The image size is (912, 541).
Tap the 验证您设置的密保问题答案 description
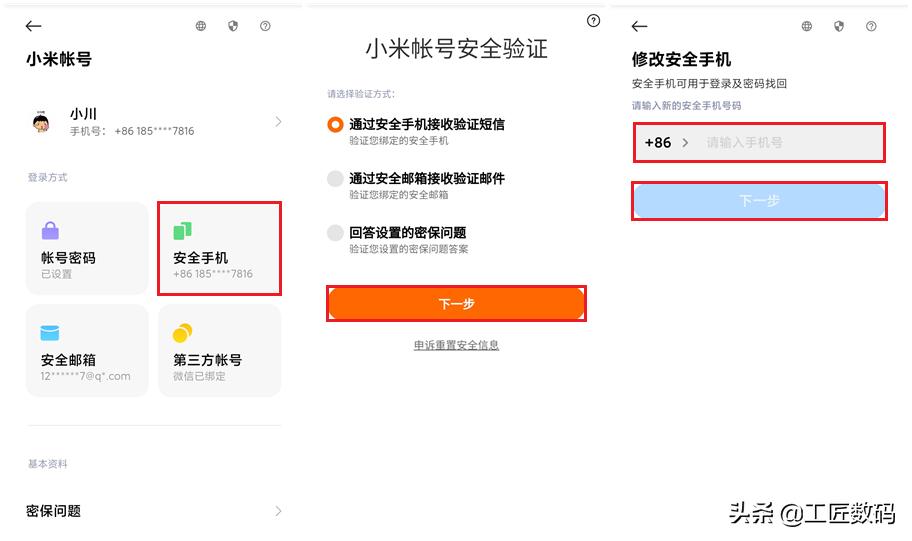click(x=409, y=249)
